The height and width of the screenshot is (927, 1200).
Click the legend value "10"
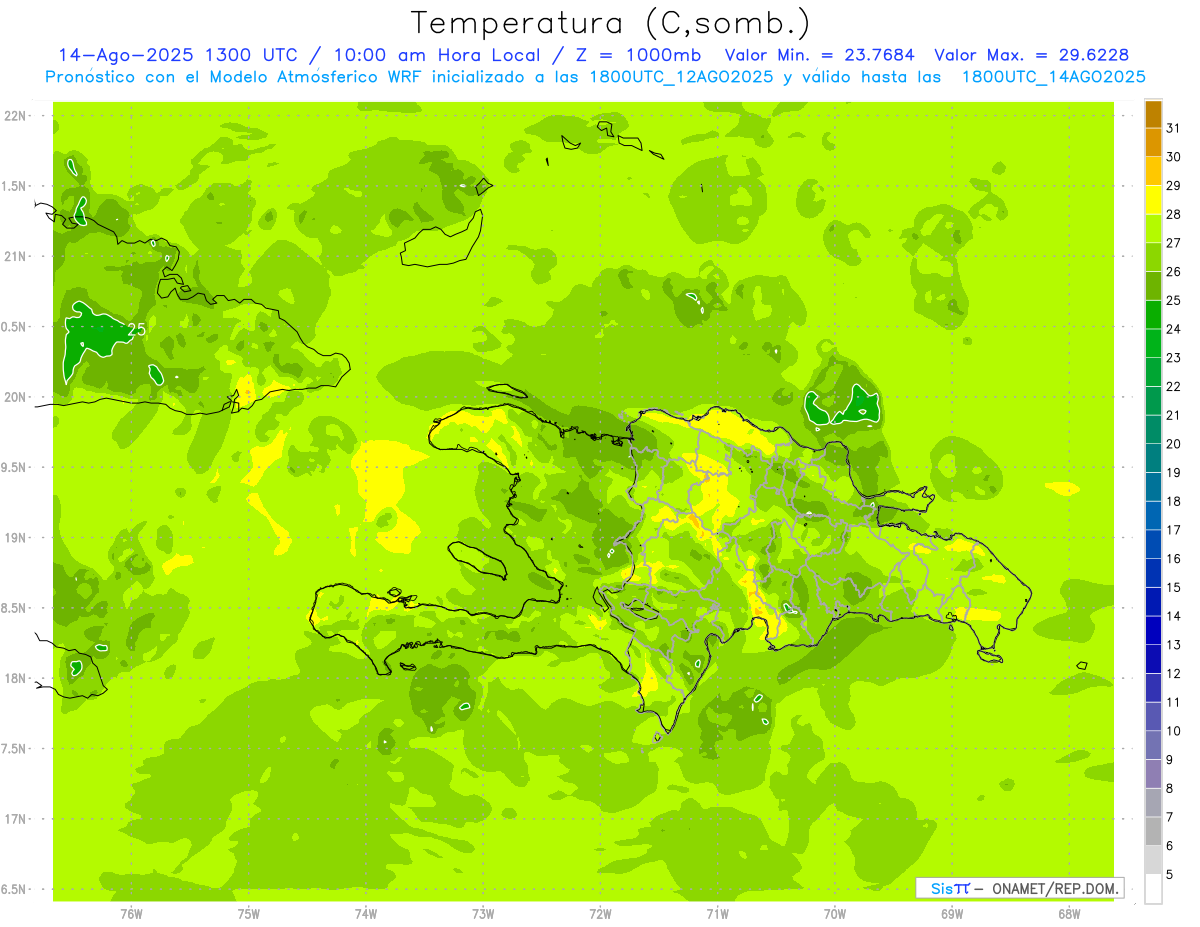pyautogui.click(x=1174, y=731)
